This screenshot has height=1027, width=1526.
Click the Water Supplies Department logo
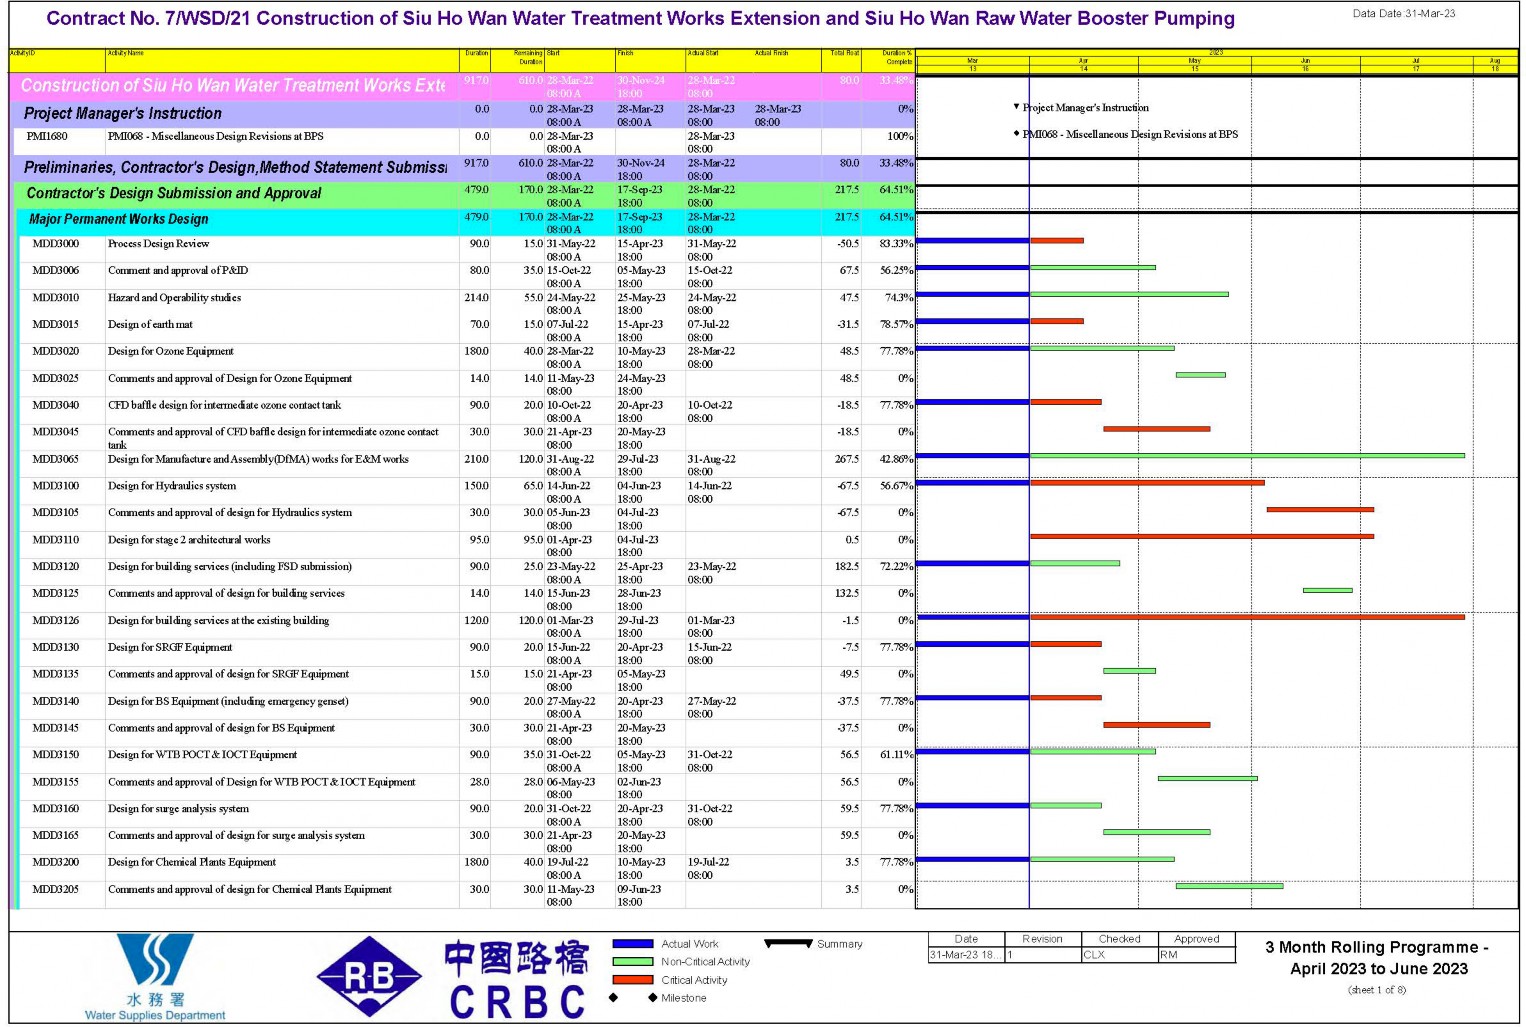pyautogui.click(x=155, y=976)
